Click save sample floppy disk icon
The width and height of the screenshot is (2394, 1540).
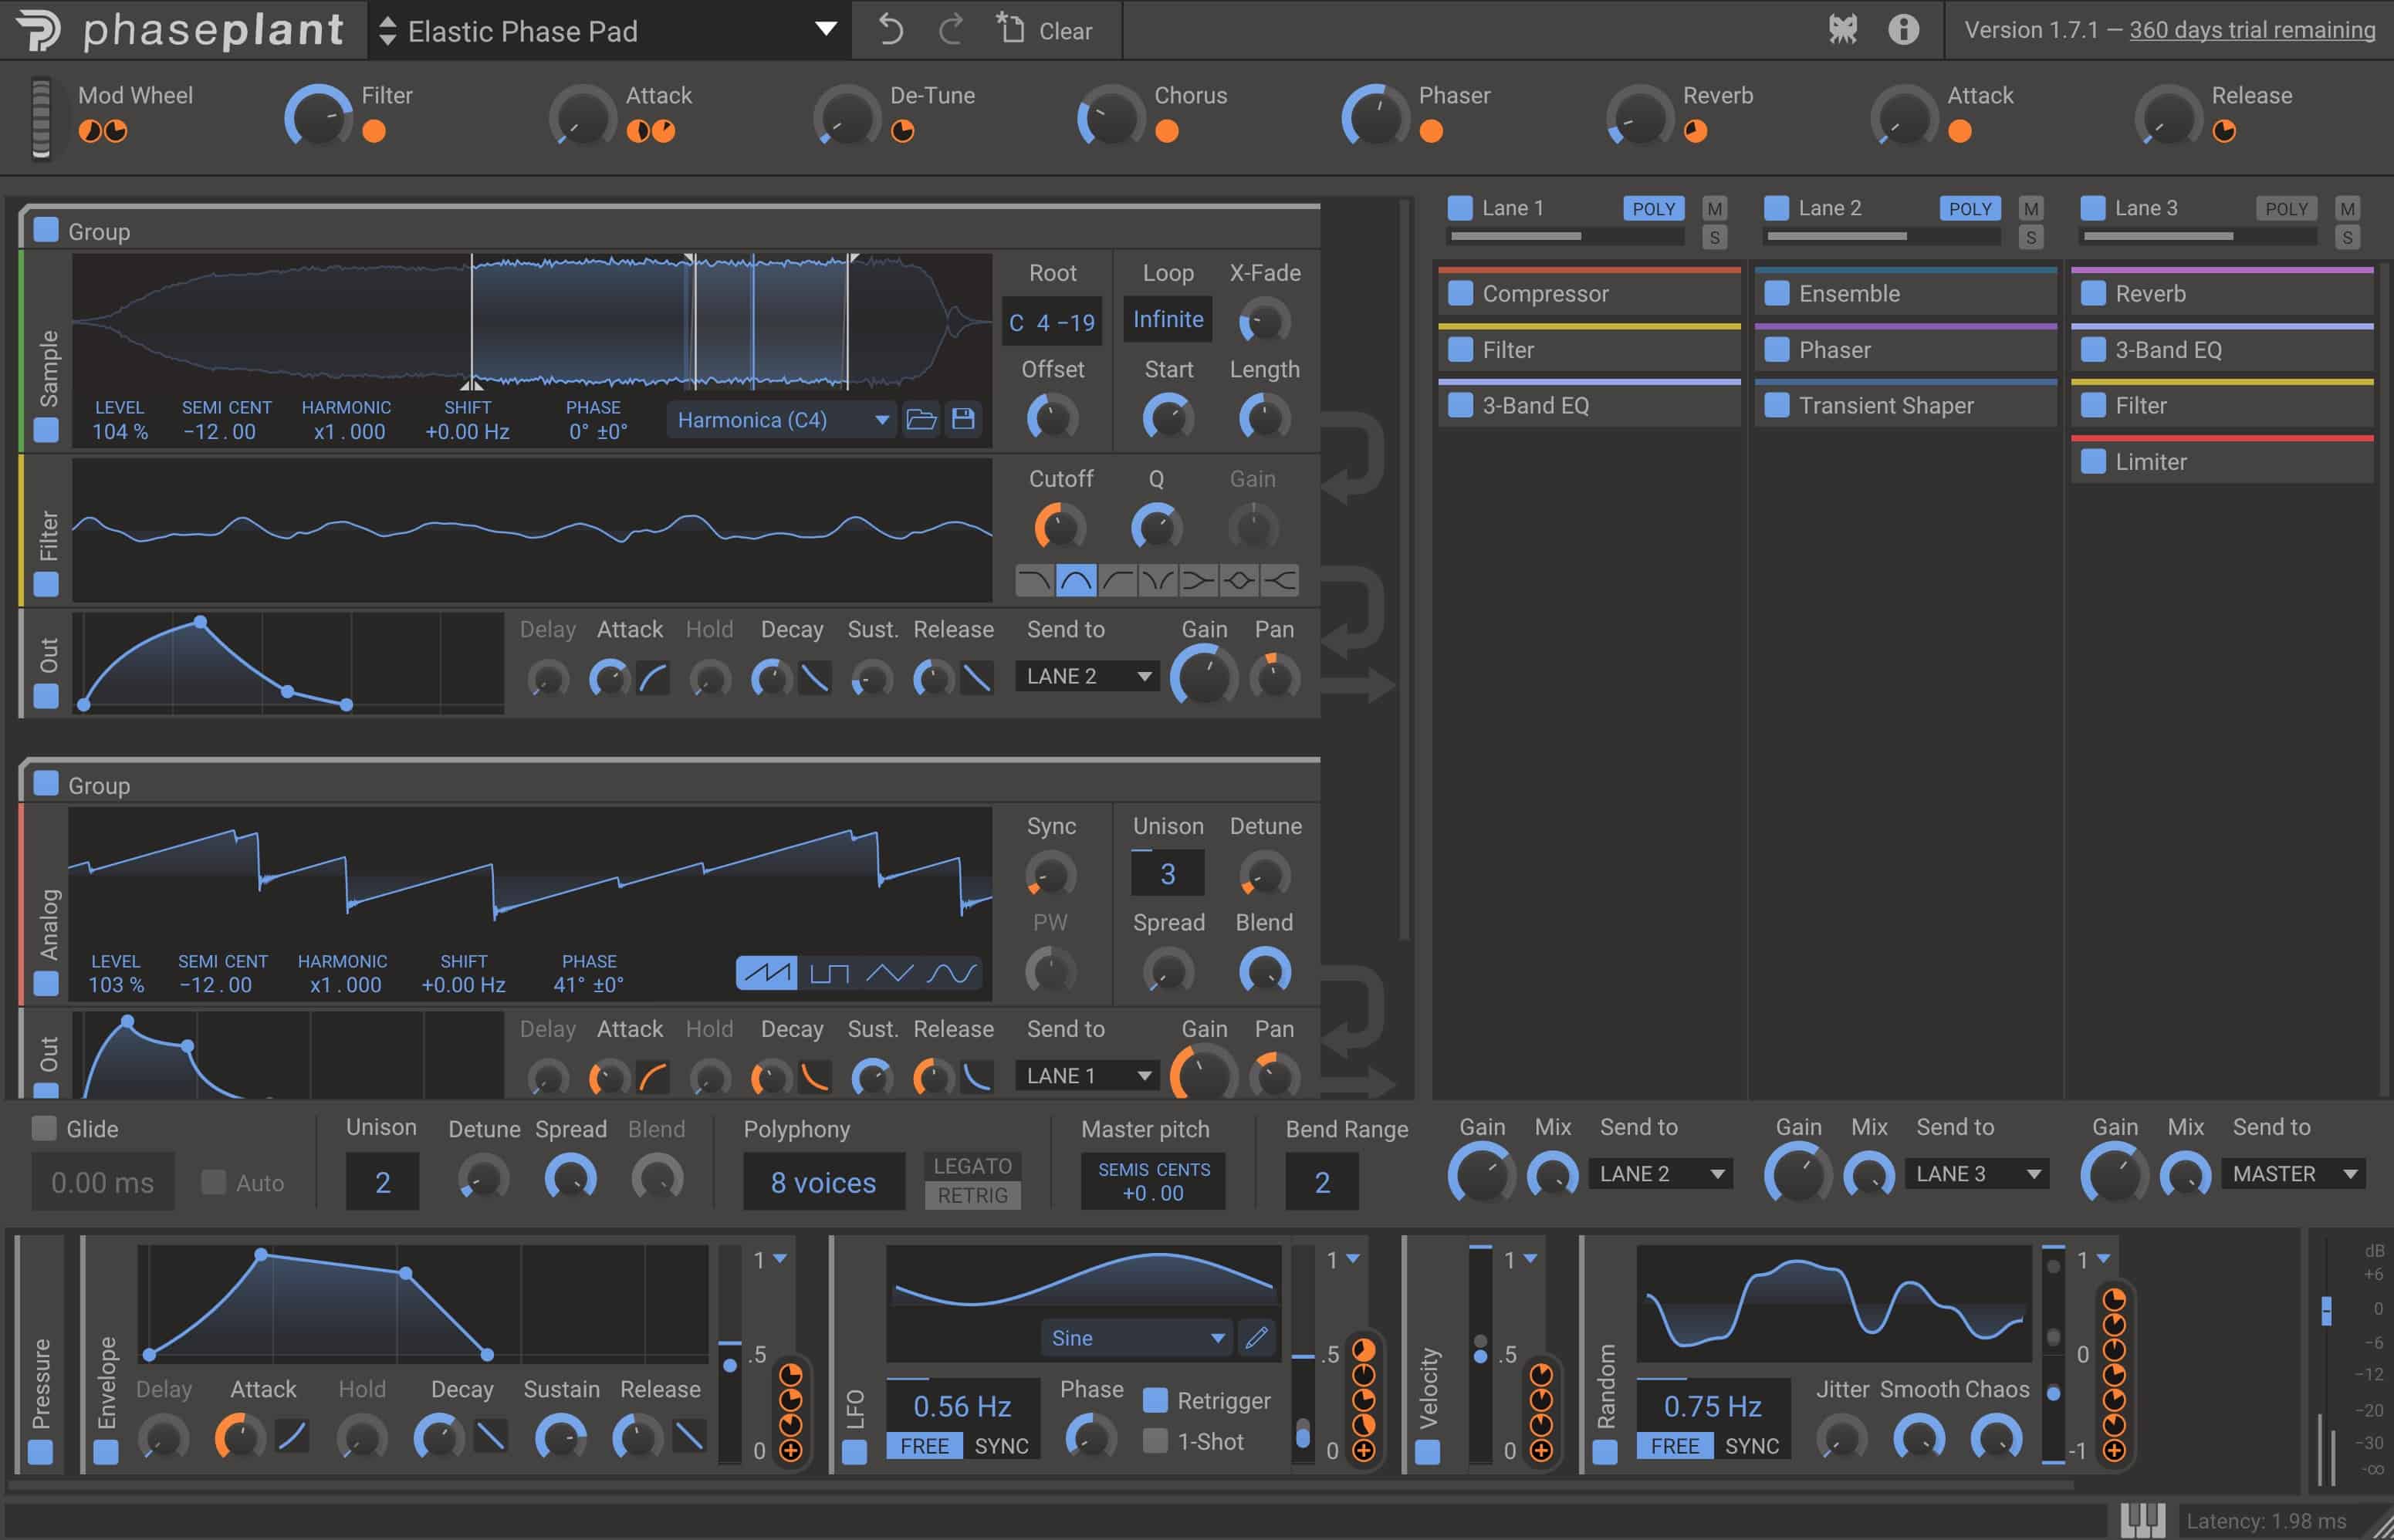click(963, 419)
